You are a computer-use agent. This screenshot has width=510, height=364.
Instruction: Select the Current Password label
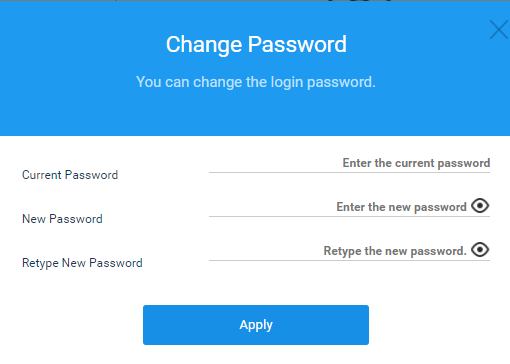[70, 175]
